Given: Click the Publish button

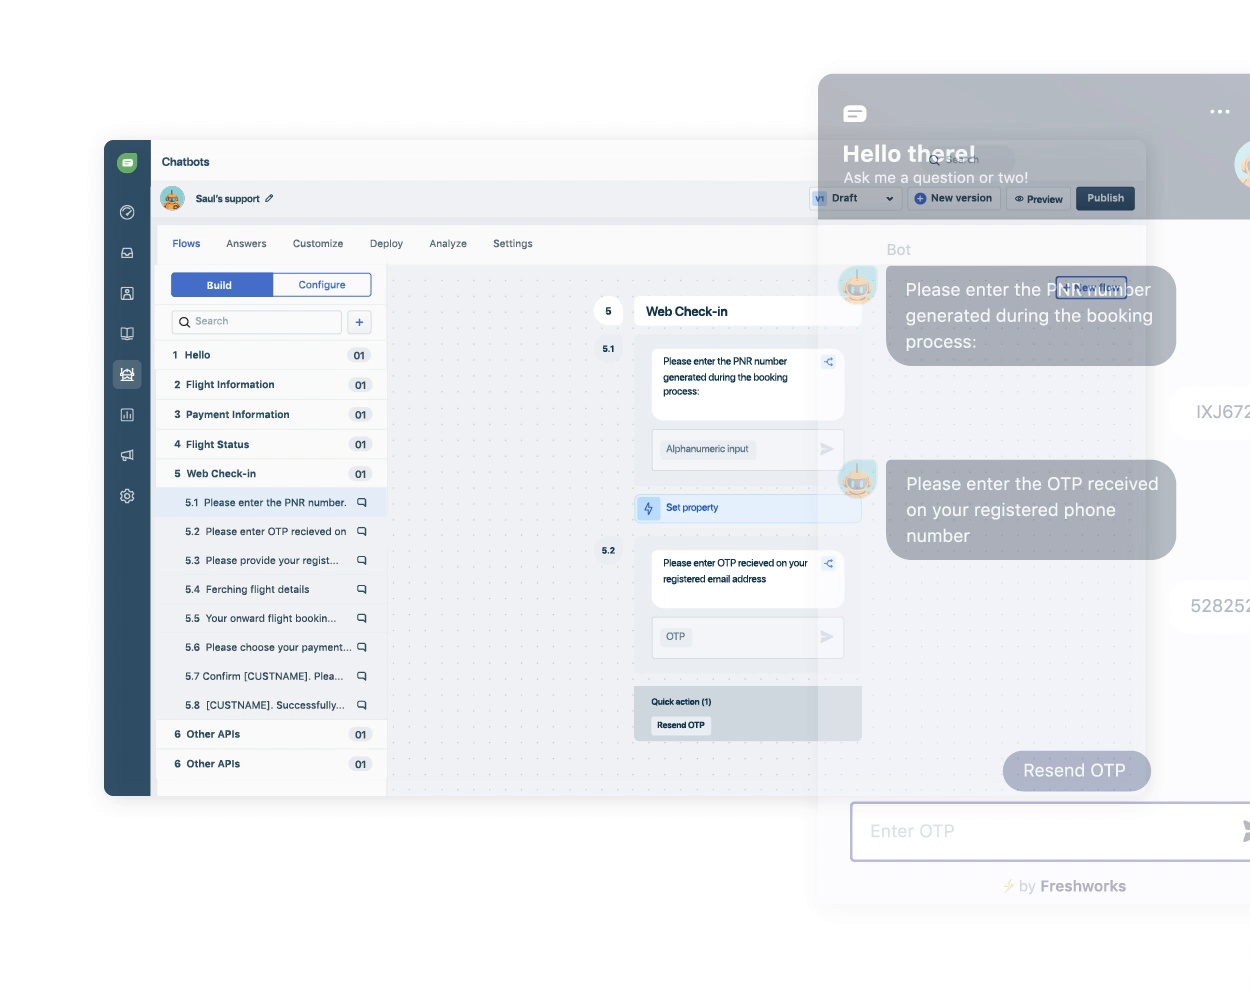Looking at the screenshot, I should point(1105,198).
